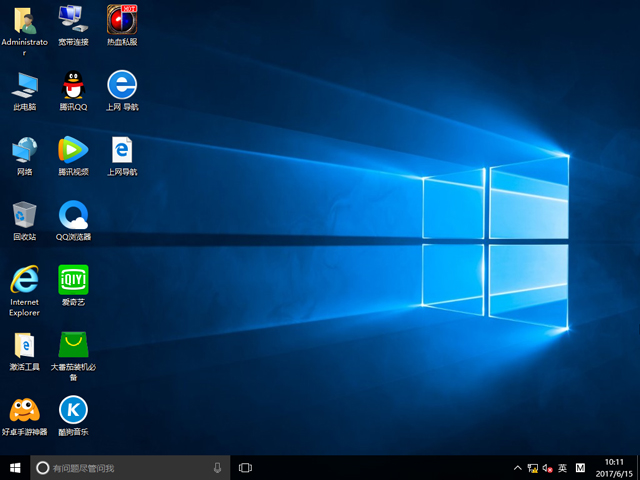The width and height of the screenshot is (640, 480).
Task: Click the muted volume speaker icon
Action: pyautogui.click(x=547, y=468)
